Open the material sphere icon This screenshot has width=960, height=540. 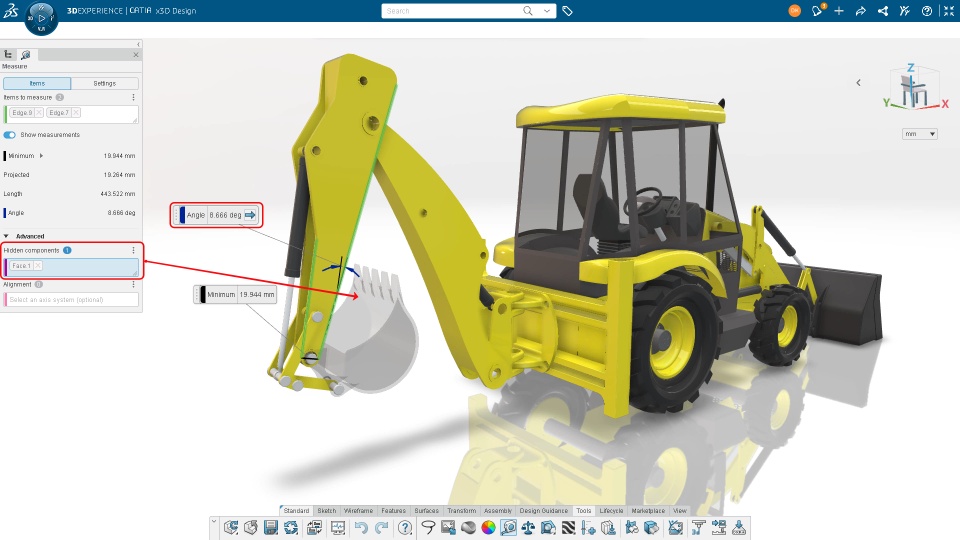coord(468,527)
